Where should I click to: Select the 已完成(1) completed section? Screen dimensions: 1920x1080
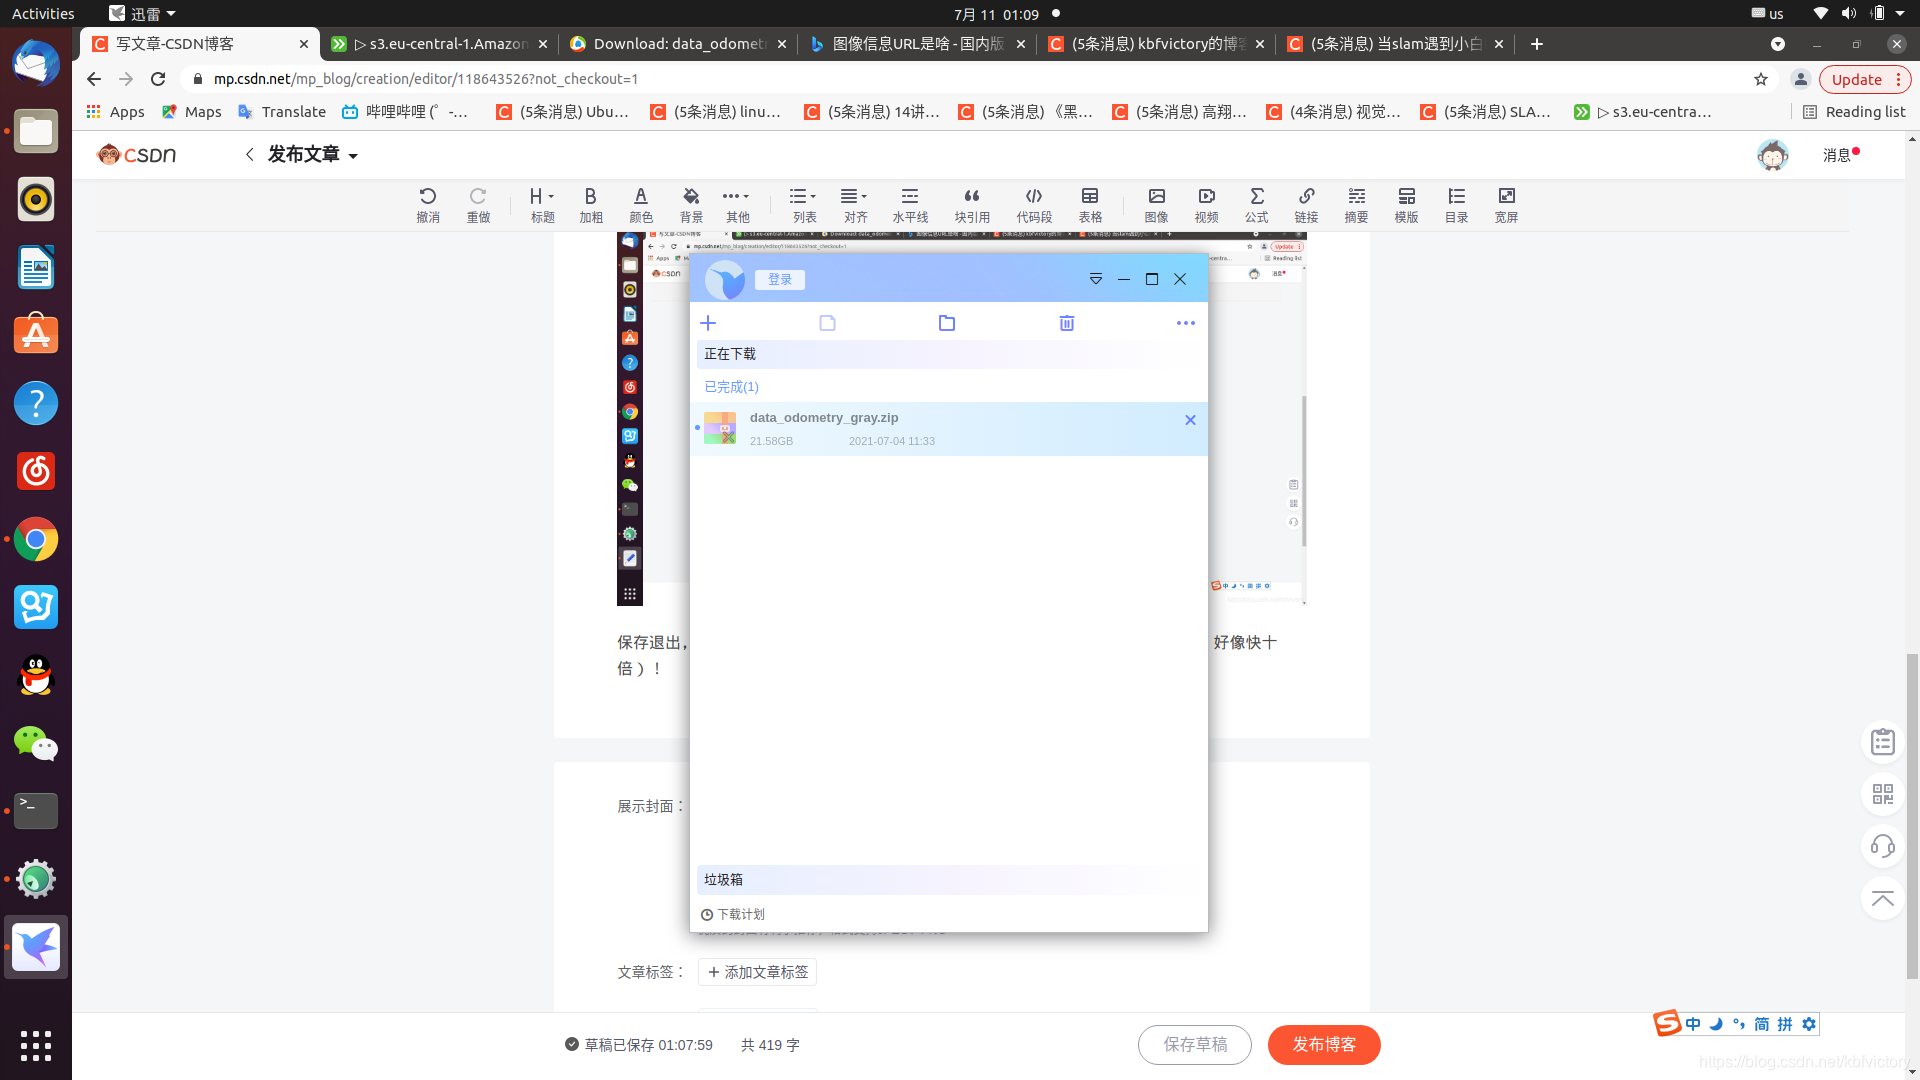[x=731, y=387]
